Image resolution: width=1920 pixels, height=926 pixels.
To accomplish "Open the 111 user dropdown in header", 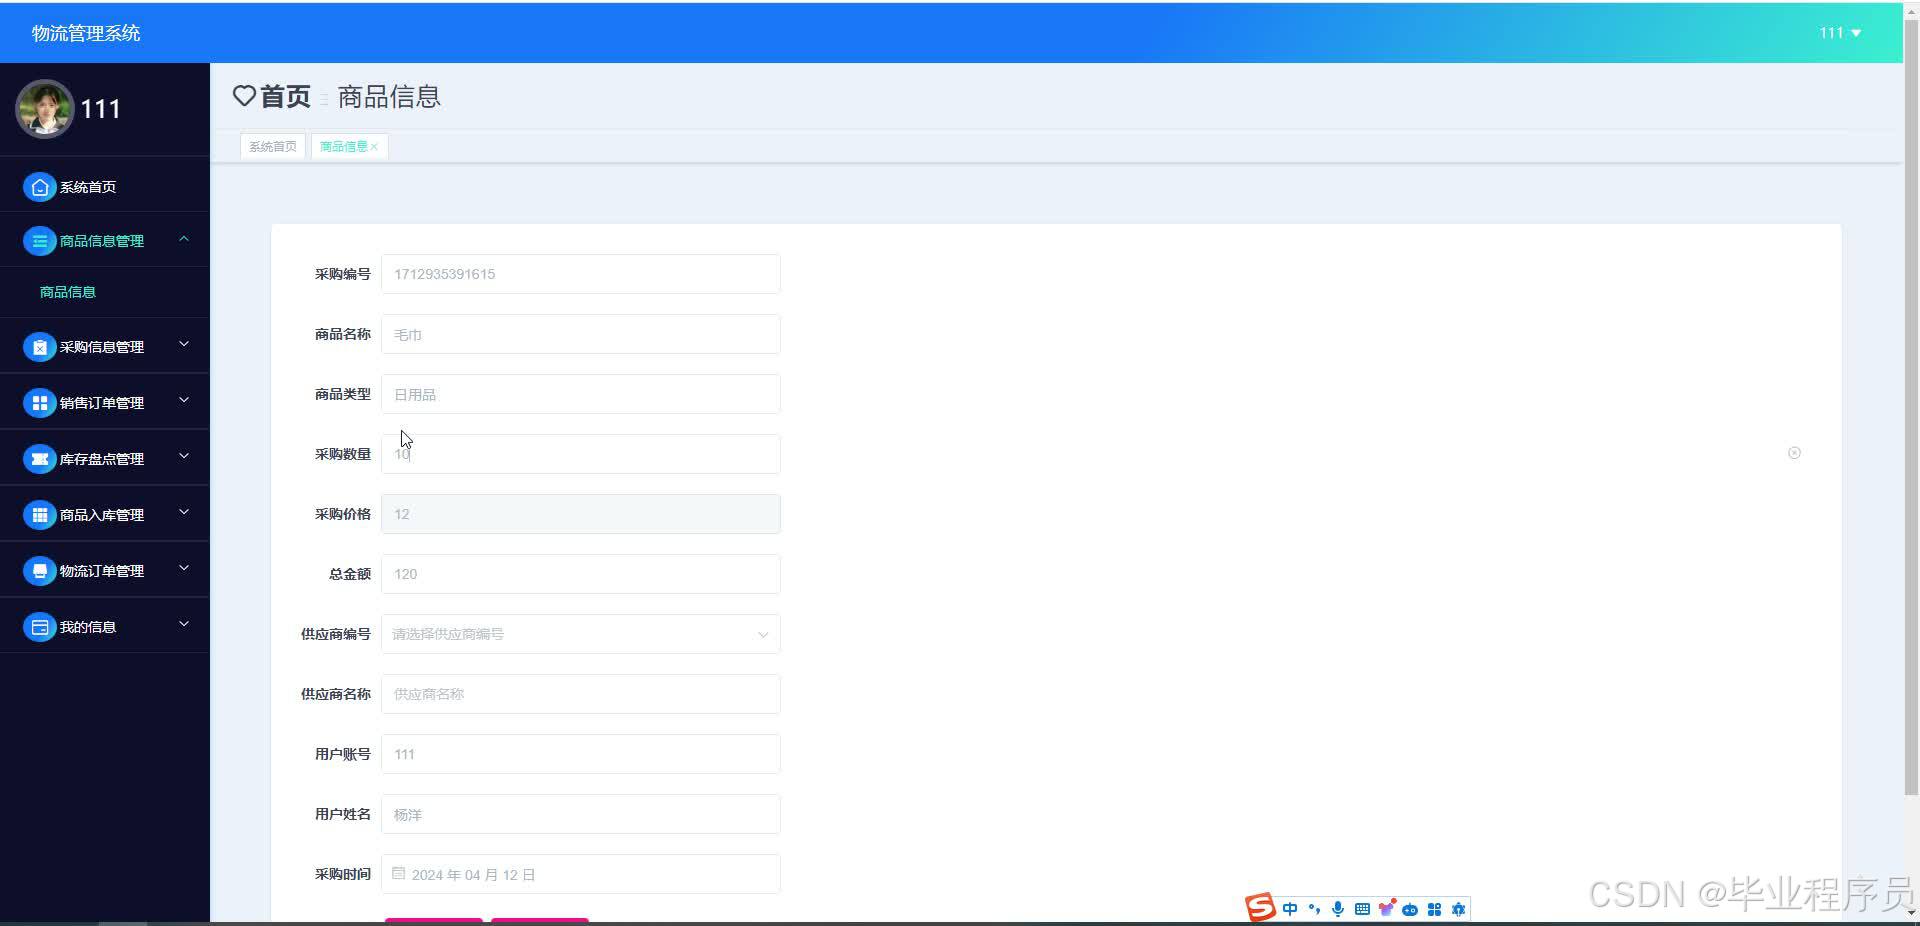I will pyautogui.click(x=1840, y=32).
